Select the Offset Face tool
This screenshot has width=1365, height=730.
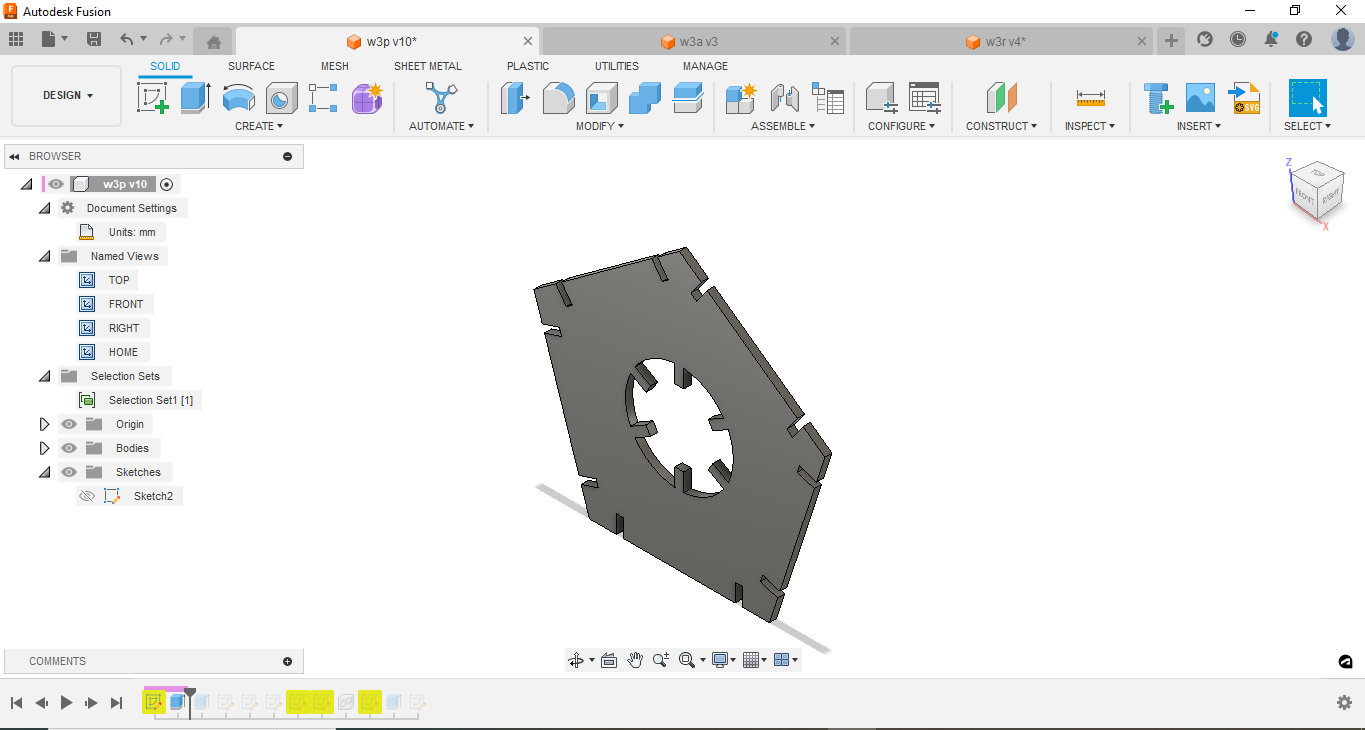tap(688, 98)
